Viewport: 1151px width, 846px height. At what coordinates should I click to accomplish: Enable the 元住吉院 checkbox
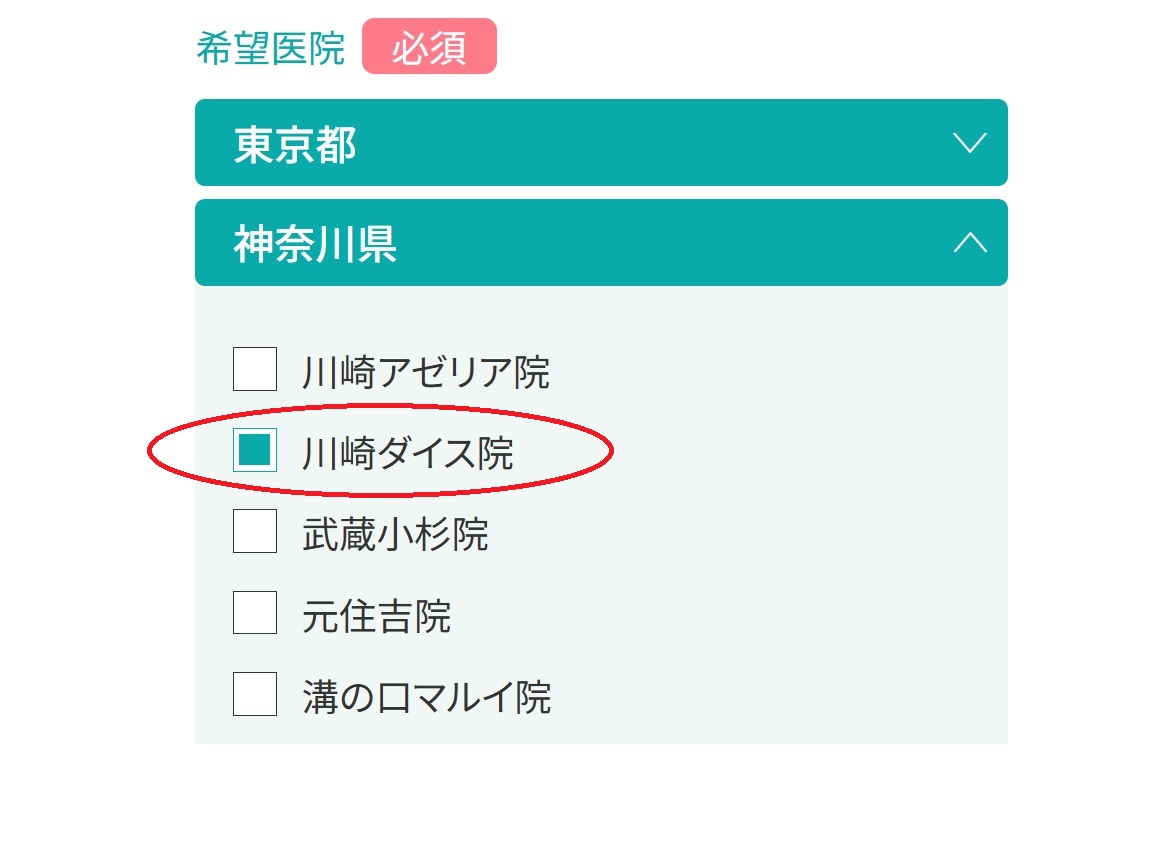pyautogui.click(x=255, y=613)
